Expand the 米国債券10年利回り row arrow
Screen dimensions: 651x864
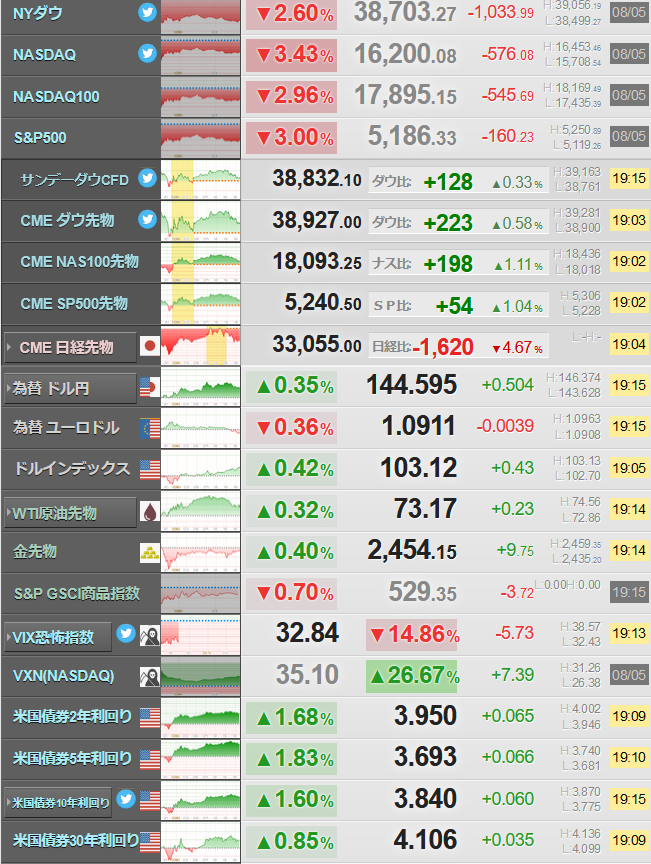click(x=9, y=802)
